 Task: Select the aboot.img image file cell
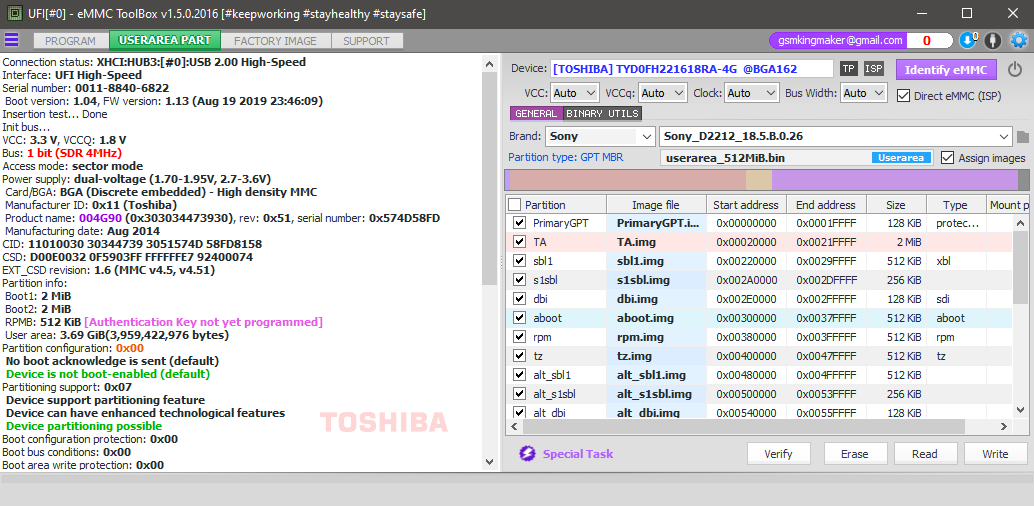click(x=657, y=318)
